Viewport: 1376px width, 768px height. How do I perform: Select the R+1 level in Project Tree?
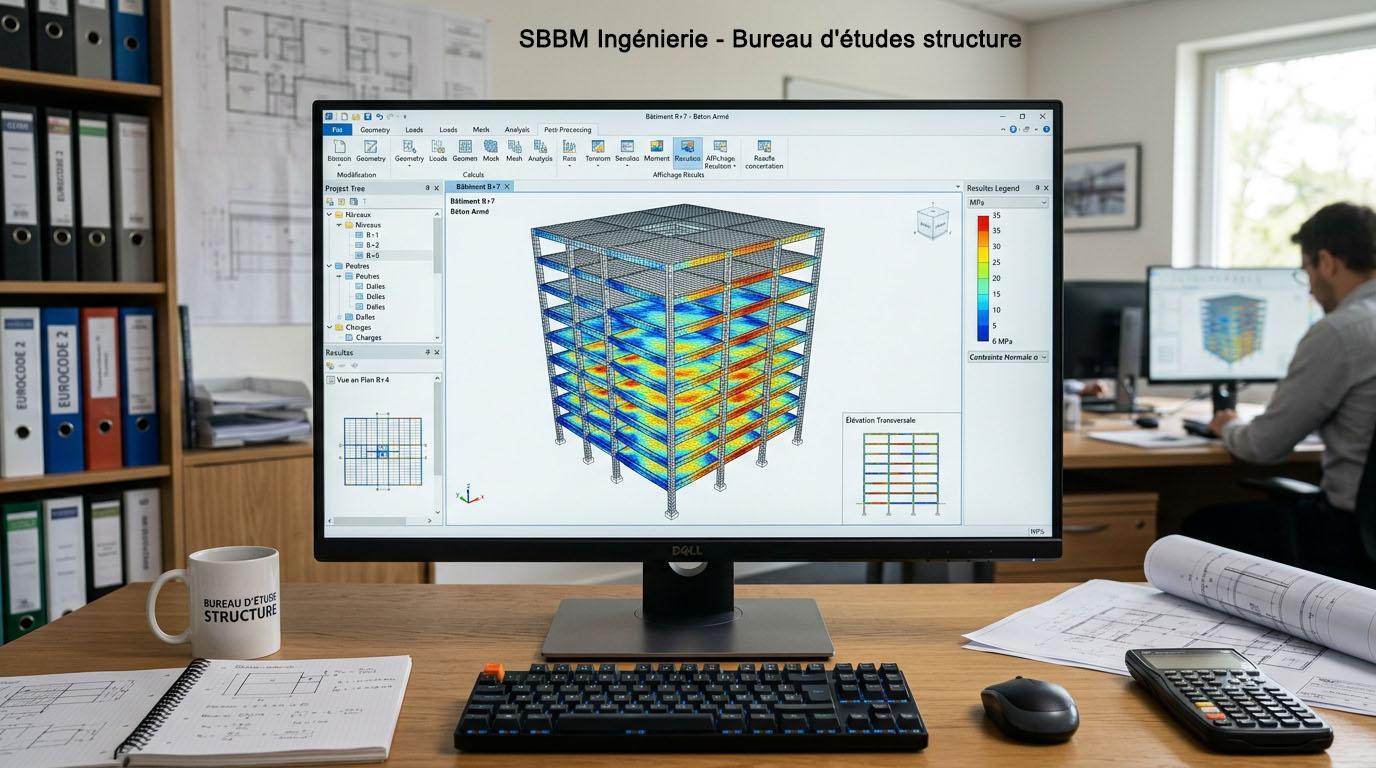[x=366, y=235]
